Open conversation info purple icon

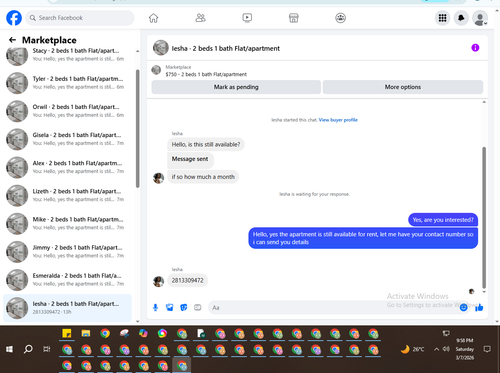coord(475,48)
